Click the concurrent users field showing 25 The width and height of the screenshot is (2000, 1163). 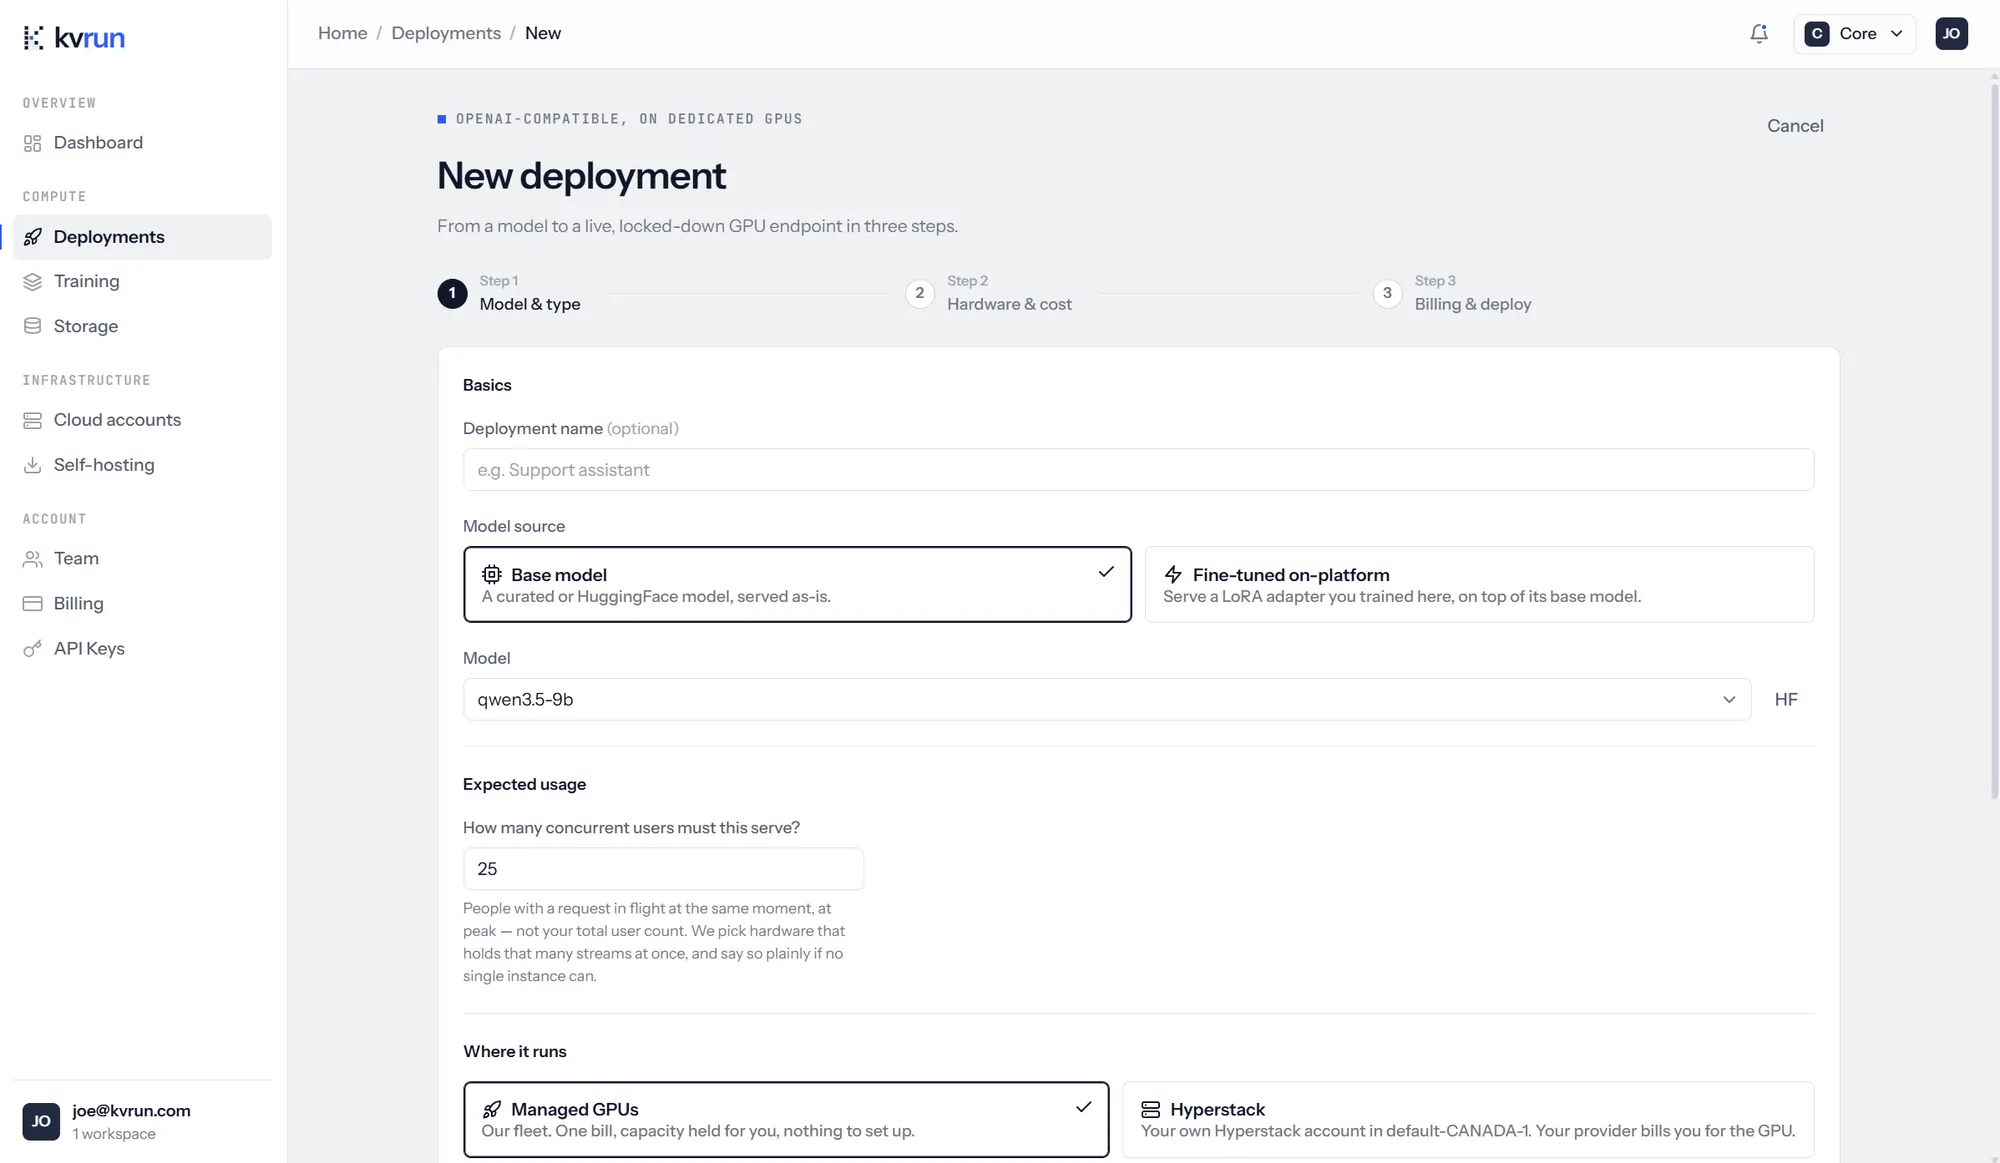(x=663, y=869)
